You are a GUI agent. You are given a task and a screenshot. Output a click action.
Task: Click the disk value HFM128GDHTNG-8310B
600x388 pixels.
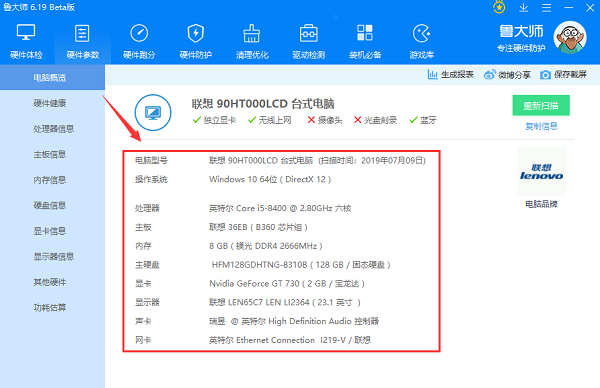pos(301,265)
